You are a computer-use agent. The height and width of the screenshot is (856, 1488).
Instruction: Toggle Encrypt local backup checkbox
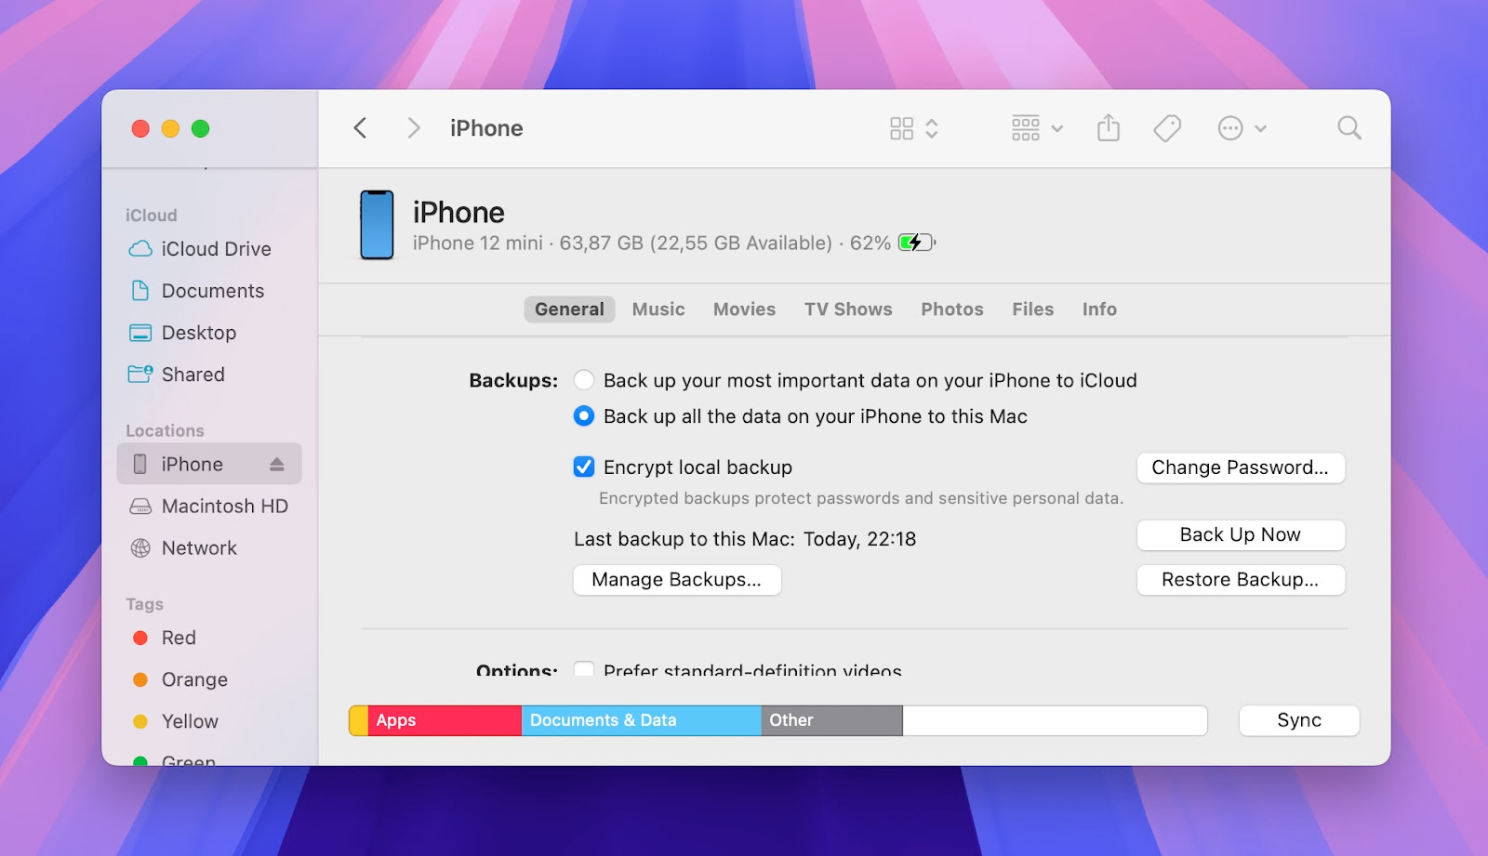tap(584, 467)
